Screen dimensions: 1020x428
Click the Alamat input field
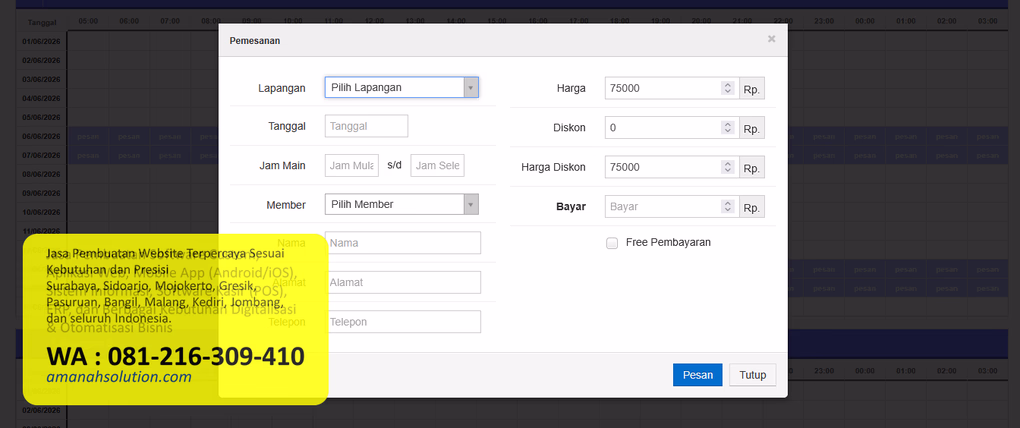pos(403,282)
